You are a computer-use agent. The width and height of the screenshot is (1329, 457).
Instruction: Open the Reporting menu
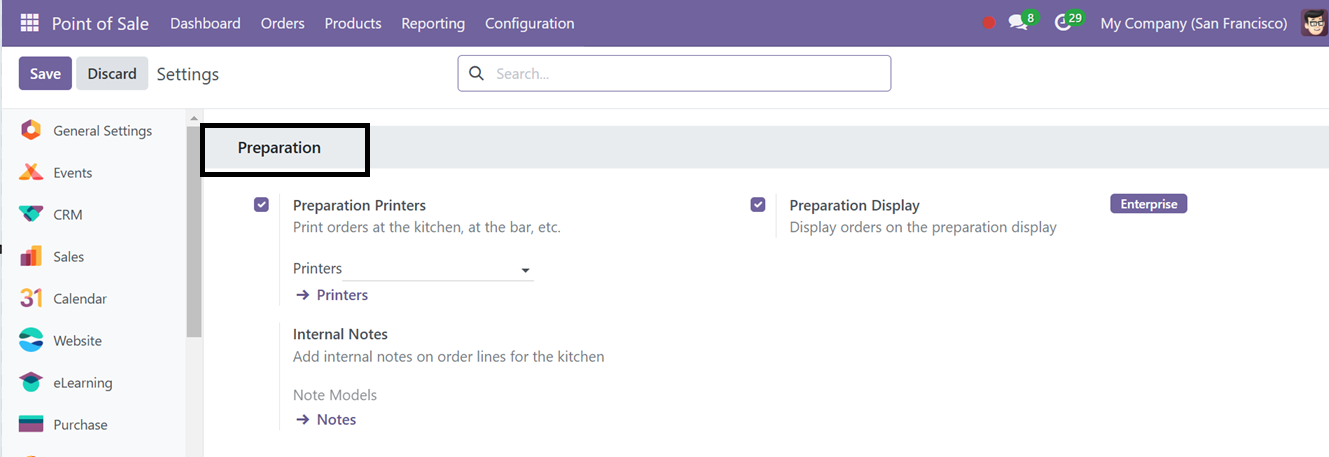pos(433,23)
